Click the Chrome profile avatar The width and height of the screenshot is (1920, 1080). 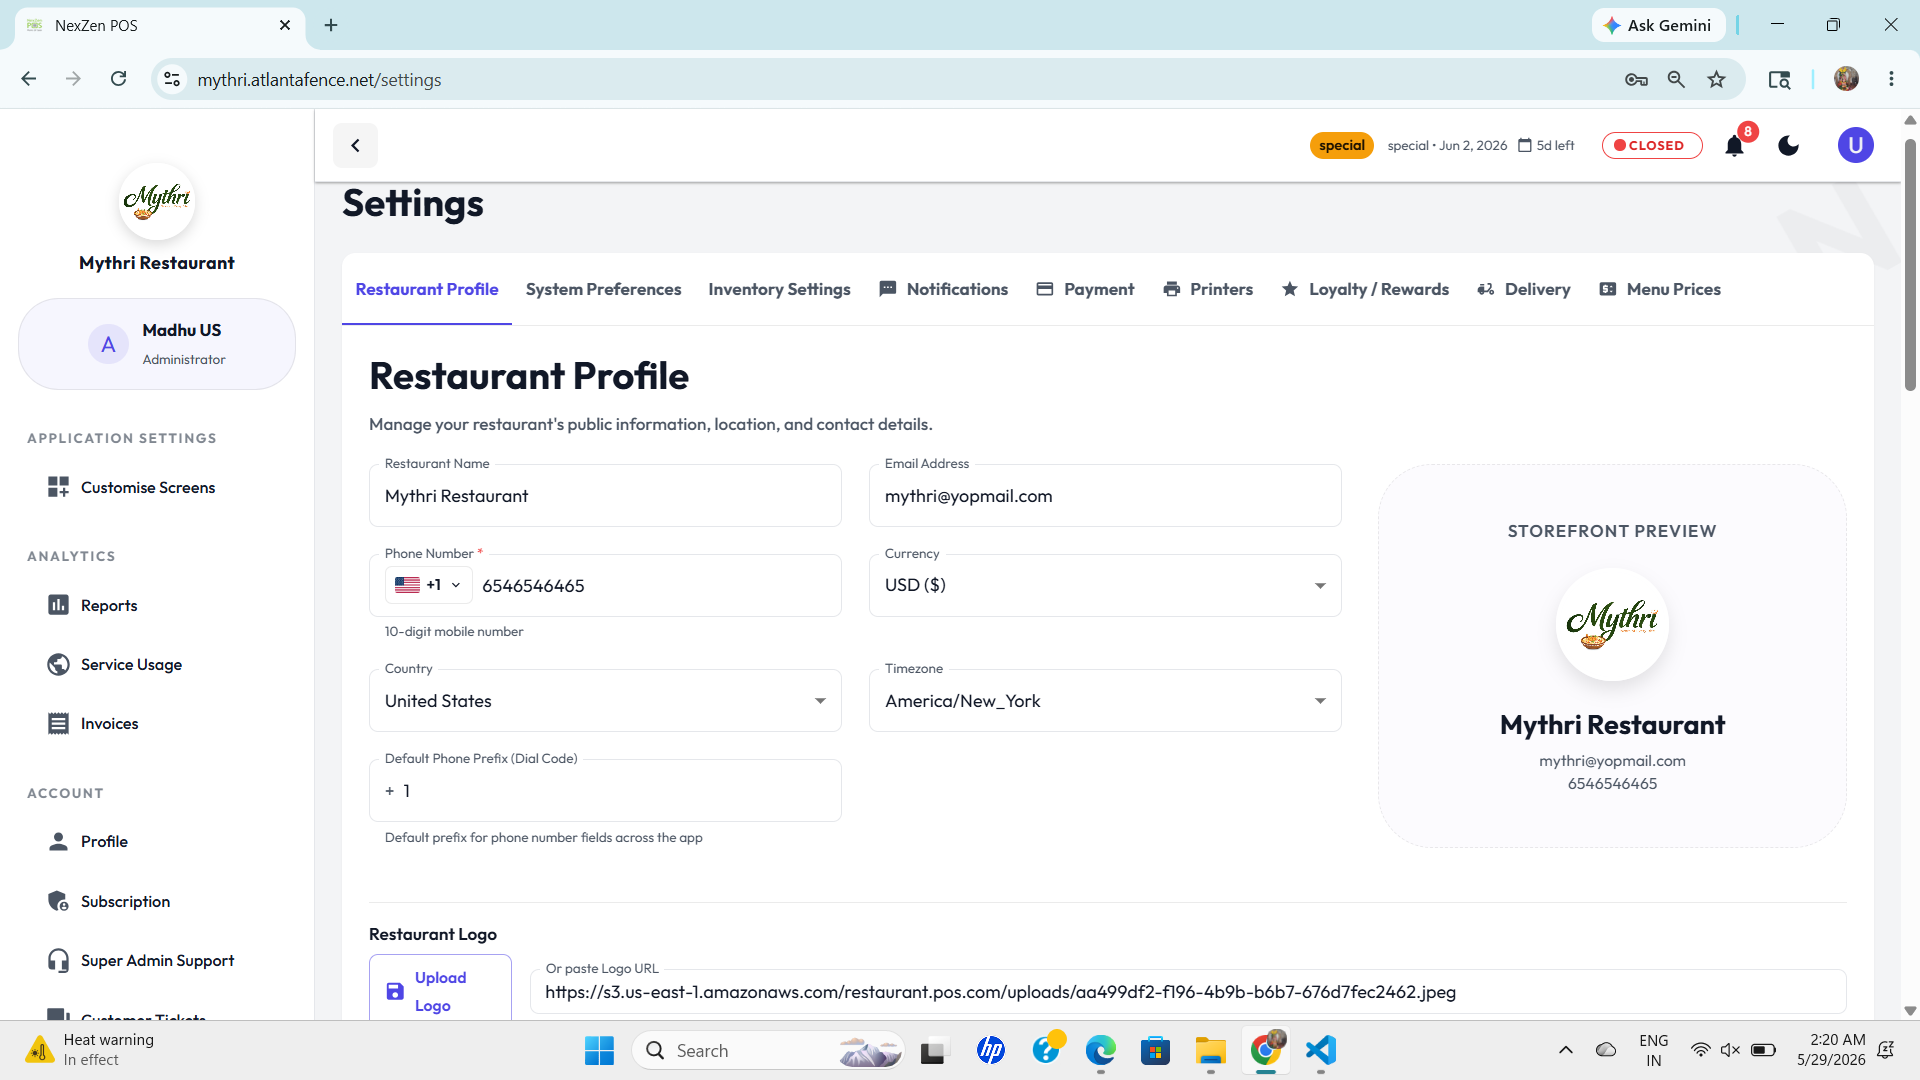(1846, 79)
